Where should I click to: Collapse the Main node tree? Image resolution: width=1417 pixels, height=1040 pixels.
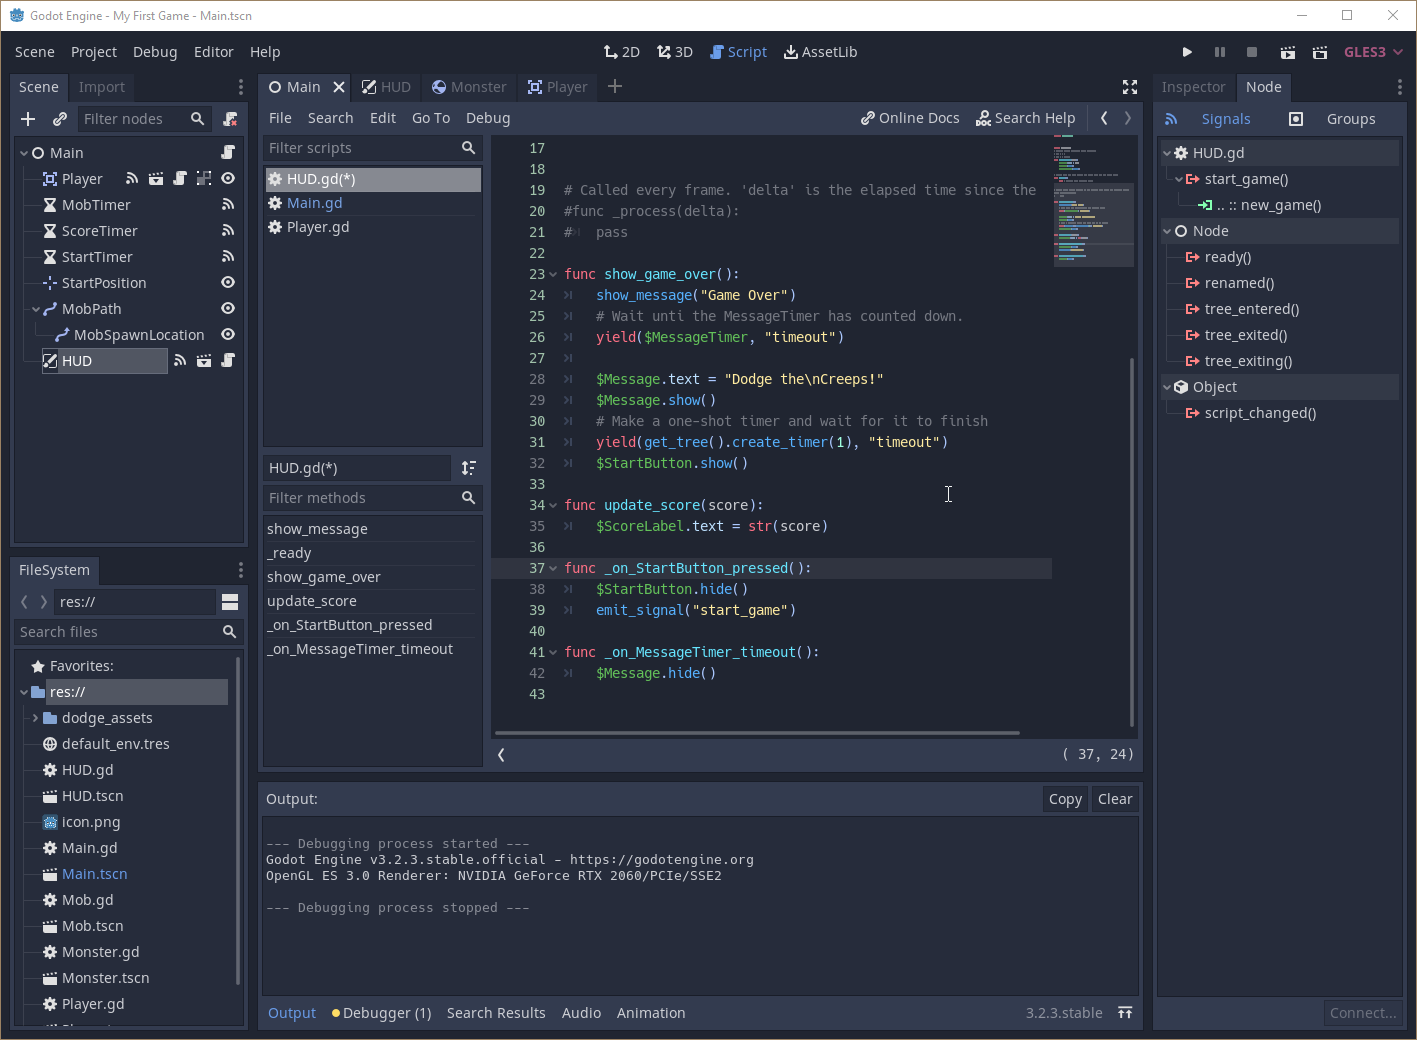click(24, 153)
